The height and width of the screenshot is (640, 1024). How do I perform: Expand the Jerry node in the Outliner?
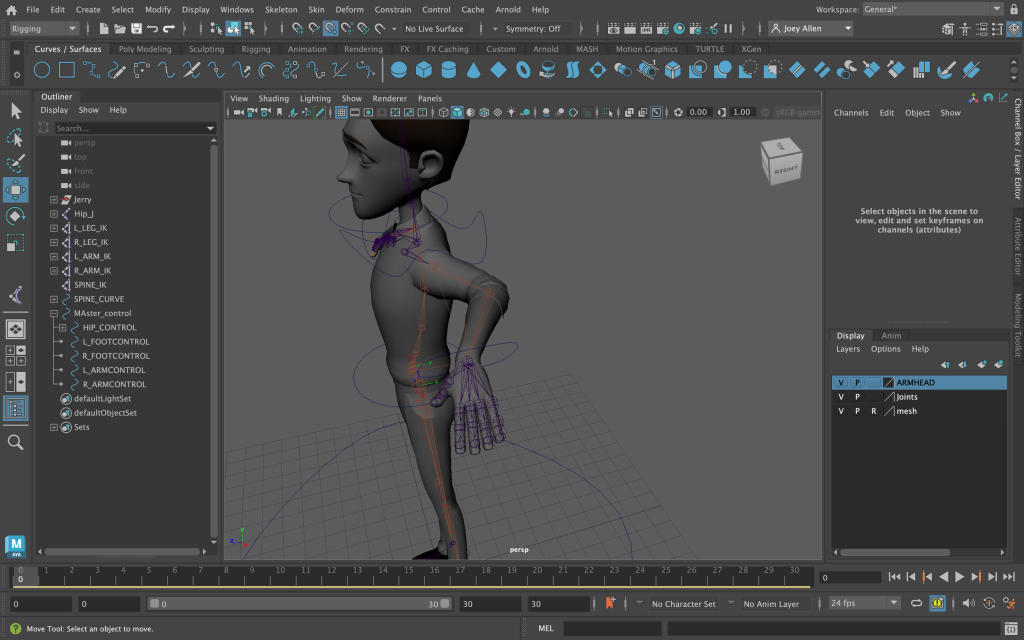tap(54, 200)
